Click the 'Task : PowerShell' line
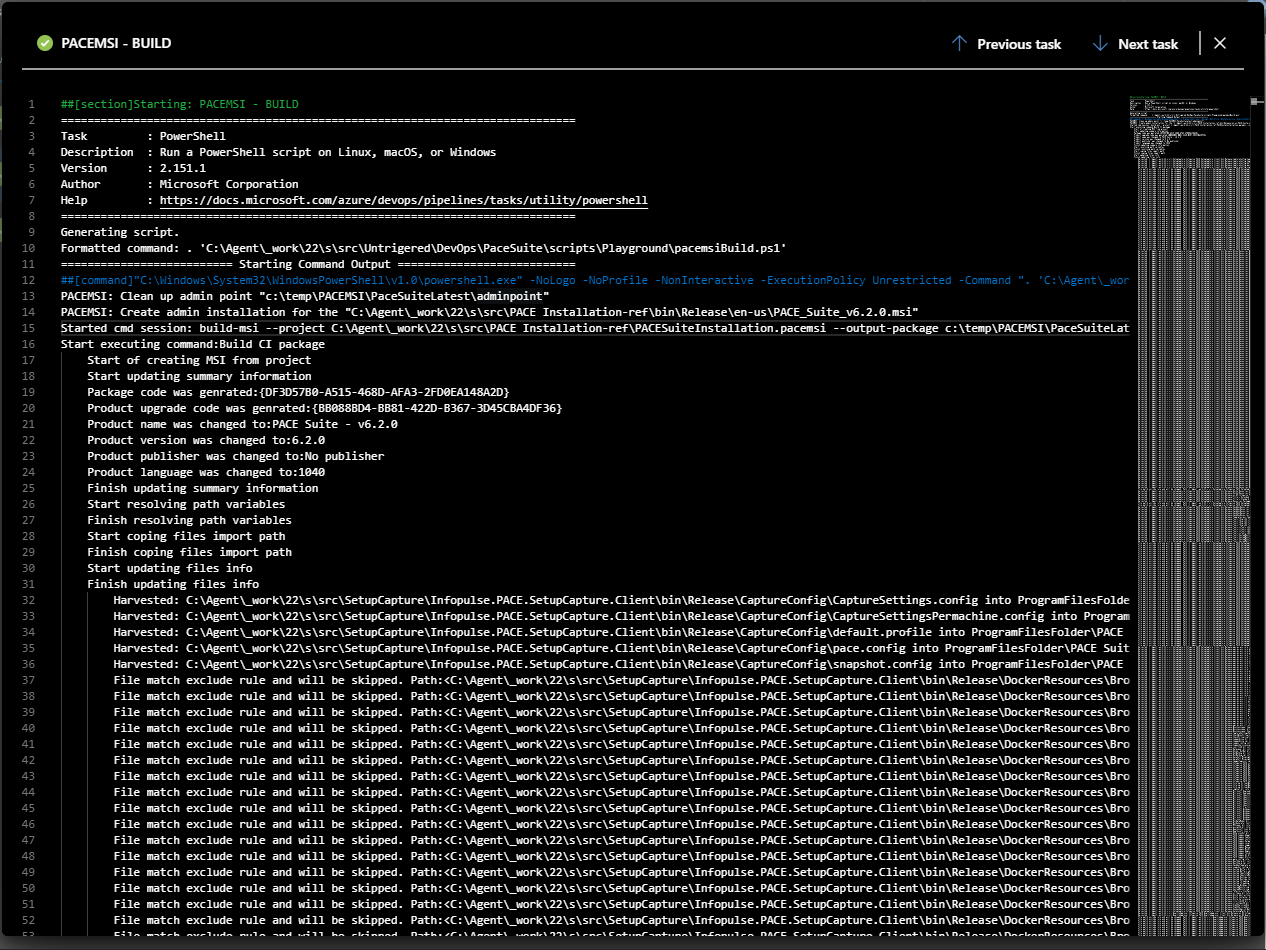 [x=143, y=136]
